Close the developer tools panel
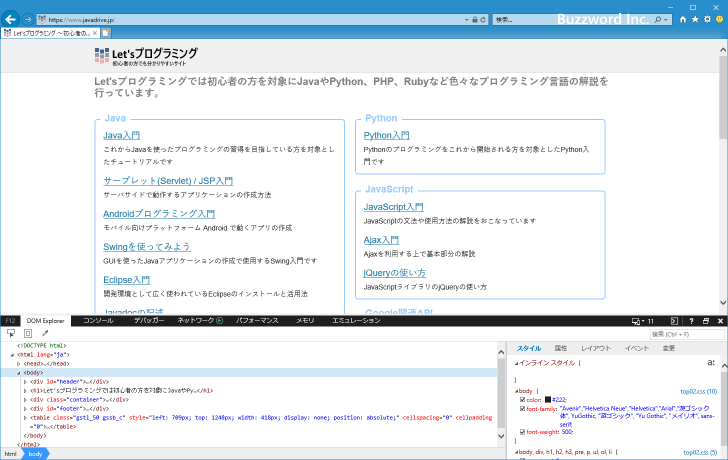This screenshot has height=460, width=728. click(721, 321)
